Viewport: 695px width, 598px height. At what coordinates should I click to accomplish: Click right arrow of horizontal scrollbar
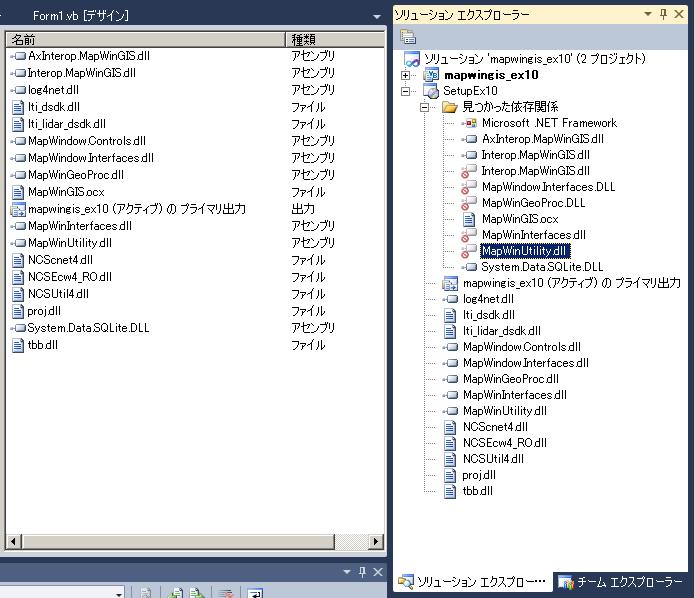click(376, 542)
